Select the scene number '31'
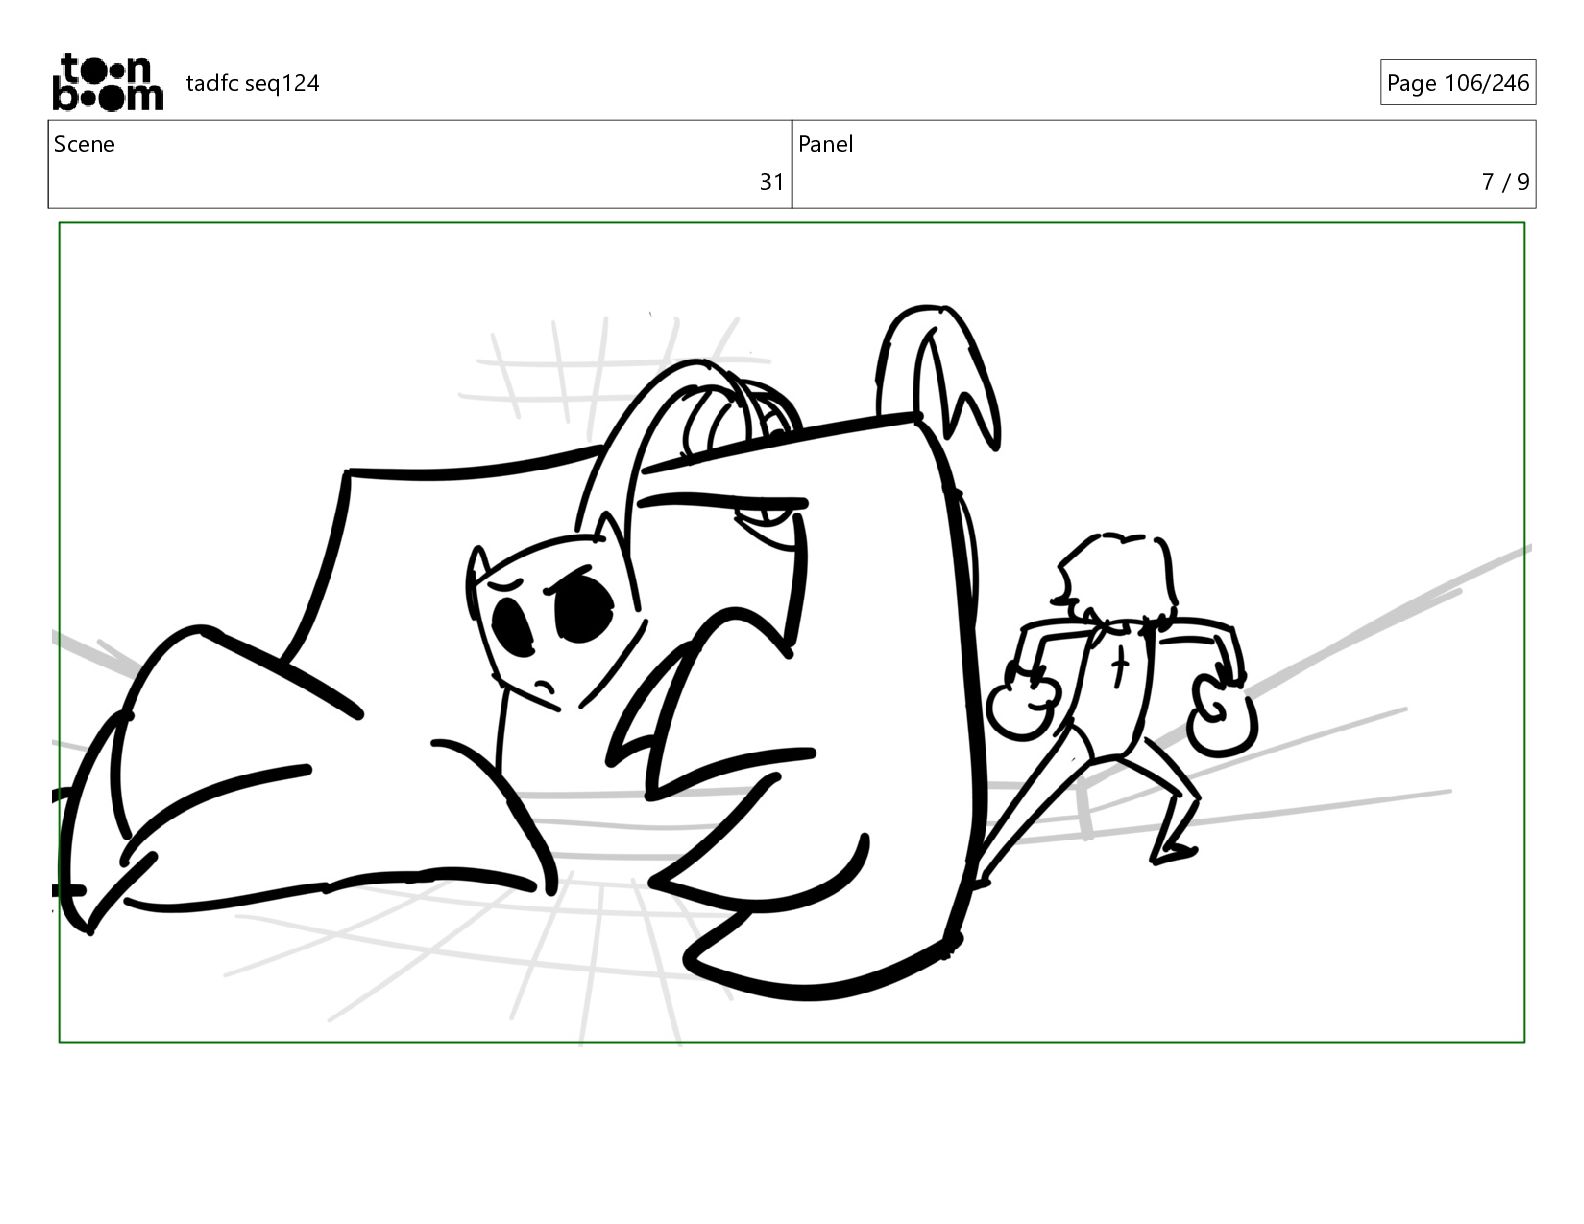Image resolution: width=1584 pixels, height=1224 pixels. coord(771,182)
